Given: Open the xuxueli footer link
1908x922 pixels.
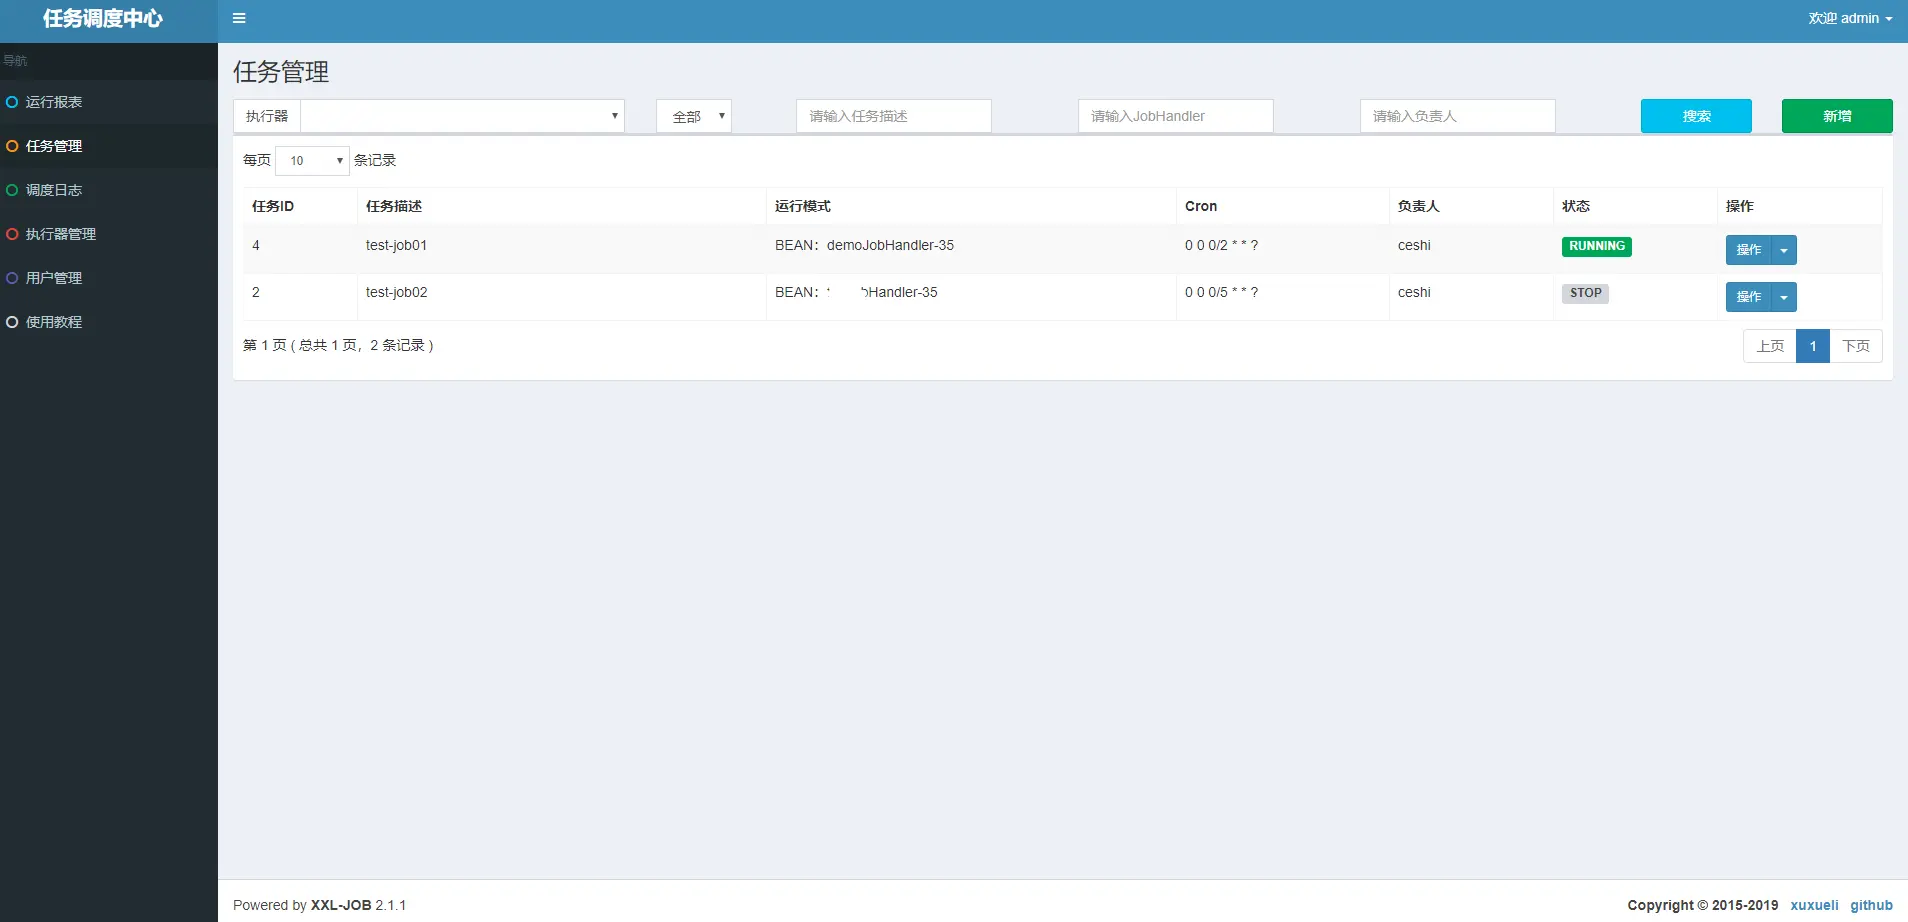Looking at the screenshot, I should pyautogui.click(x=1814, y=905).
